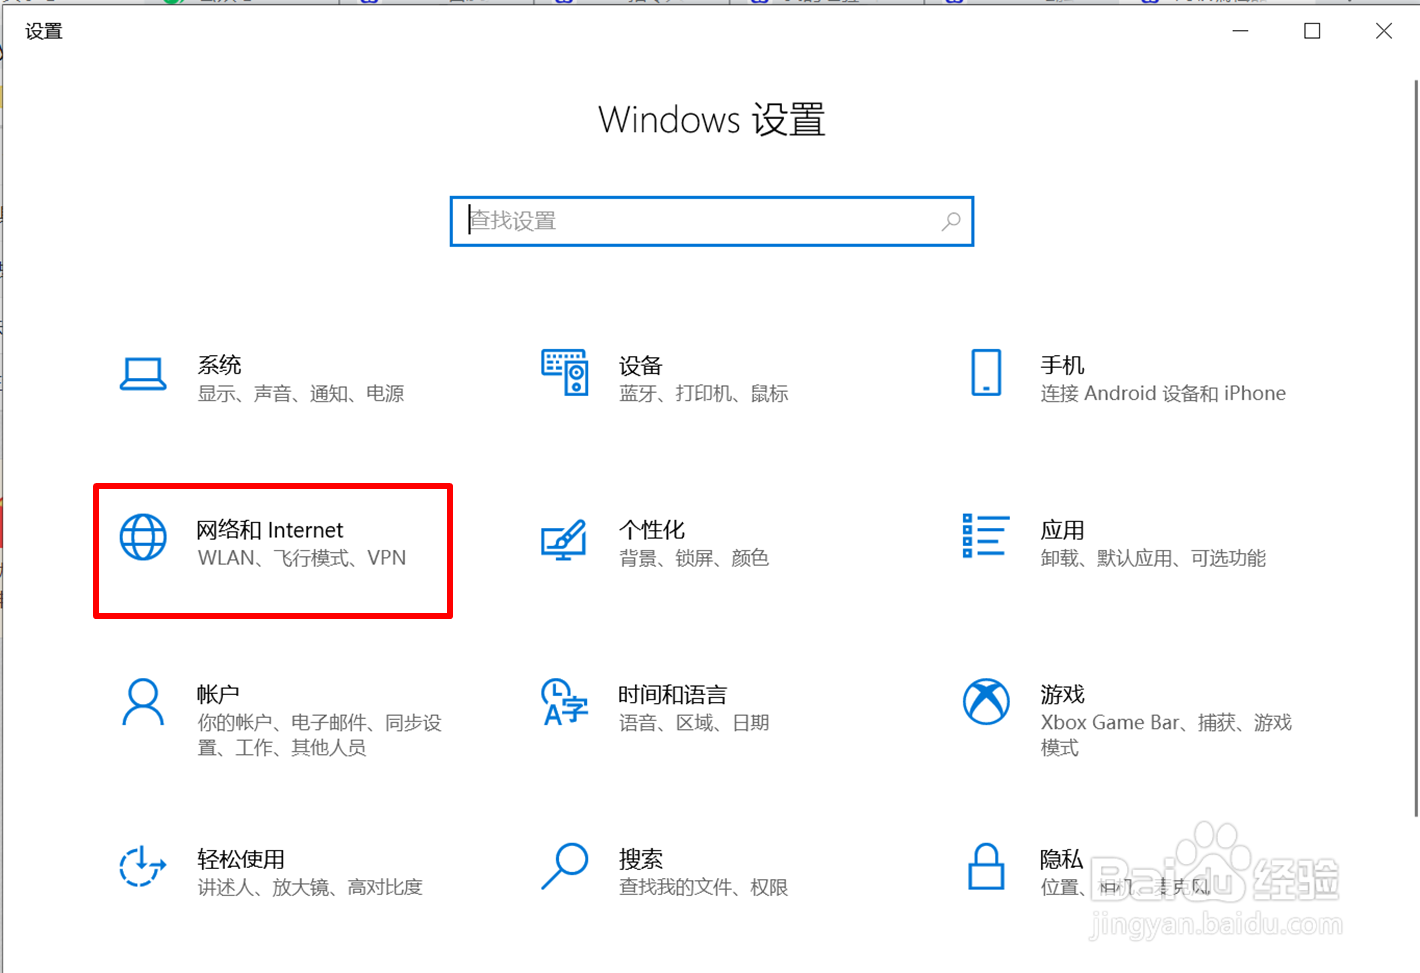Click the search magnifier in 查找设置 box
This screenshot has height=973, width=1420.
pyautogui.click(x=951, y=221)
